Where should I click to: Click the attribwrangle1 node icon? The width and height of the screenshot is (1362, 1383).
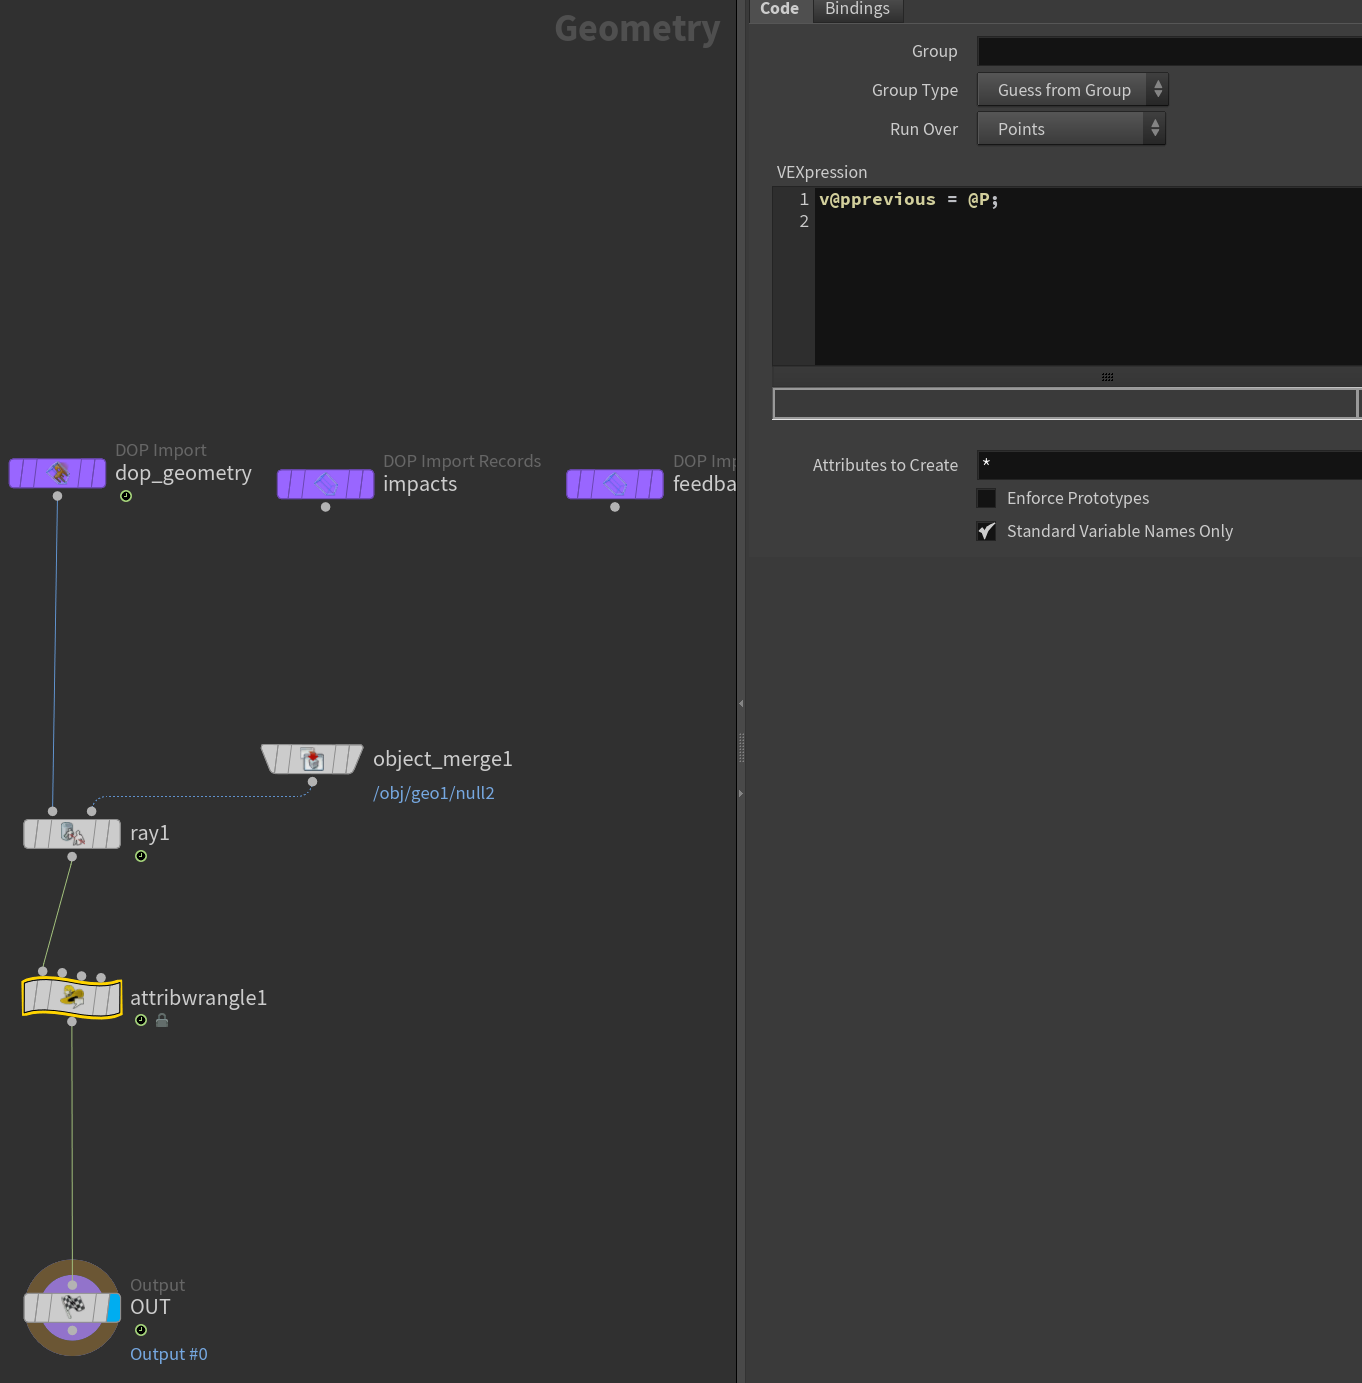click(x=72, y=998)
